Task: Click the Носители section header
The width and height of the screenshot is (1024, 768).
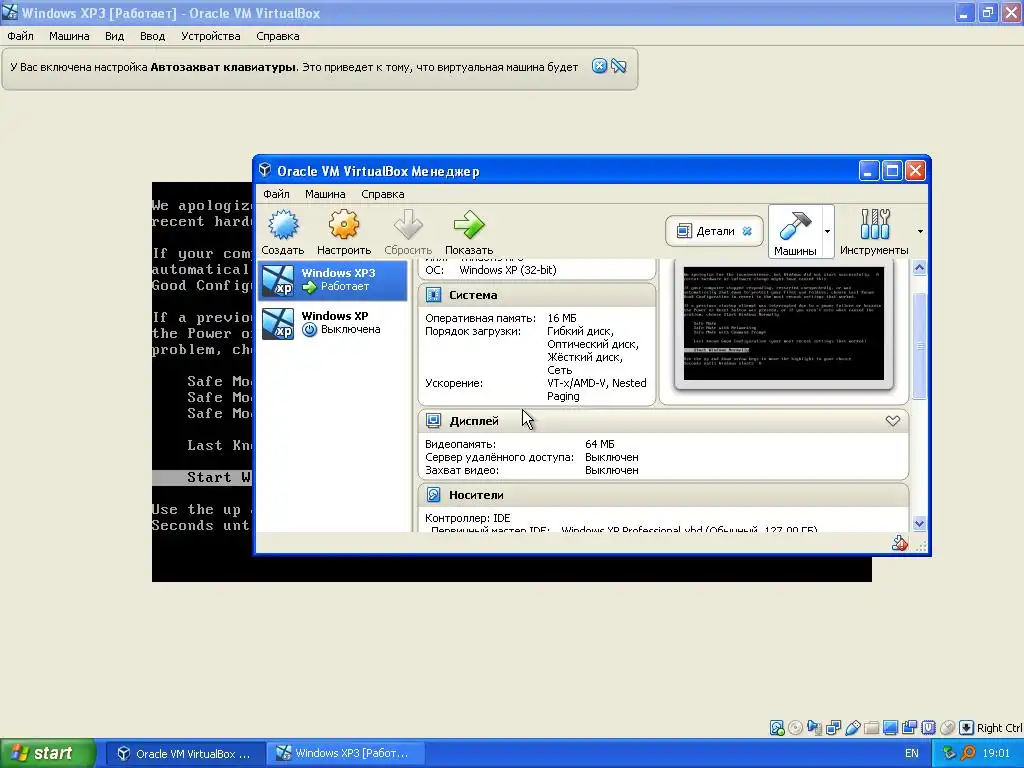Action: point(663,495)
